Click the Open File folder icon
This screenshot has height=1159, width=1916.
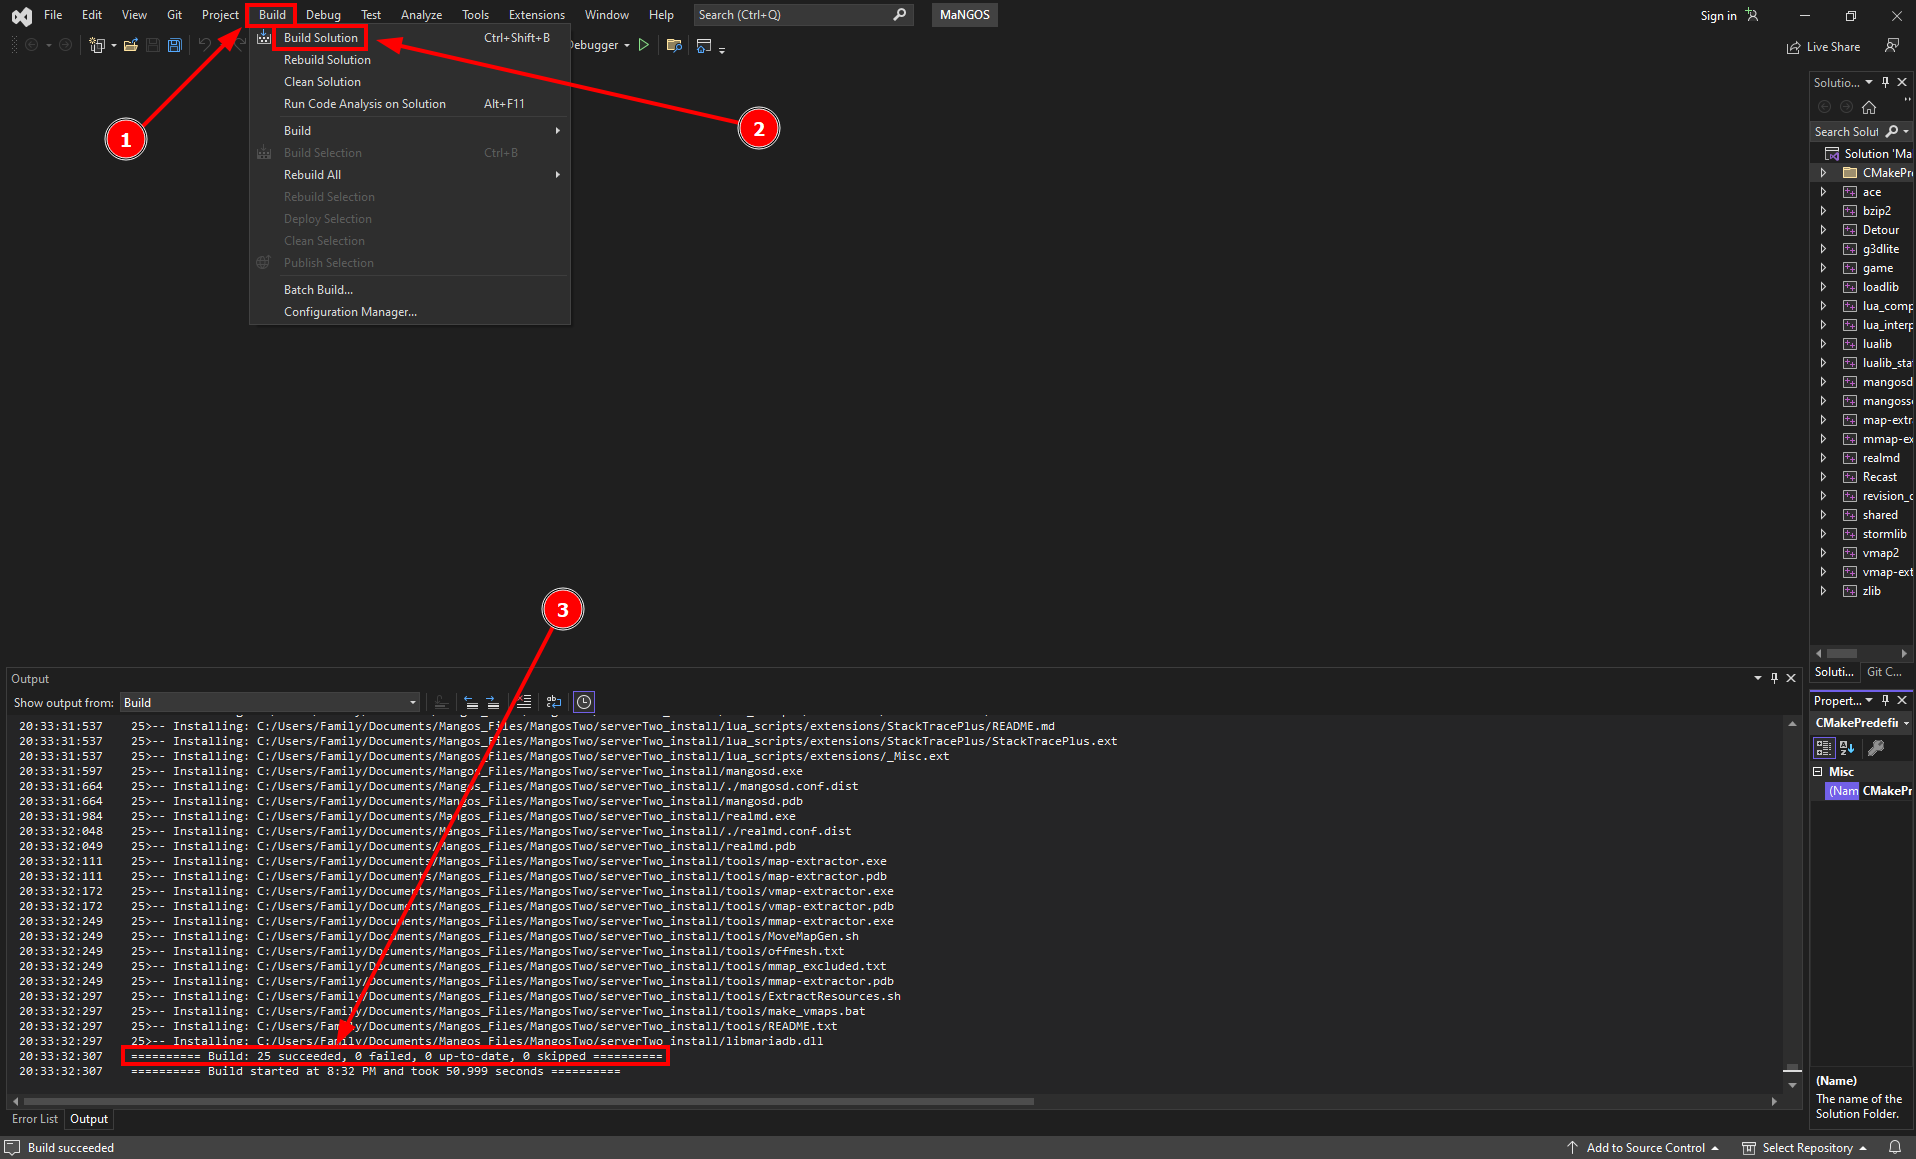click(x=131, y=45)
